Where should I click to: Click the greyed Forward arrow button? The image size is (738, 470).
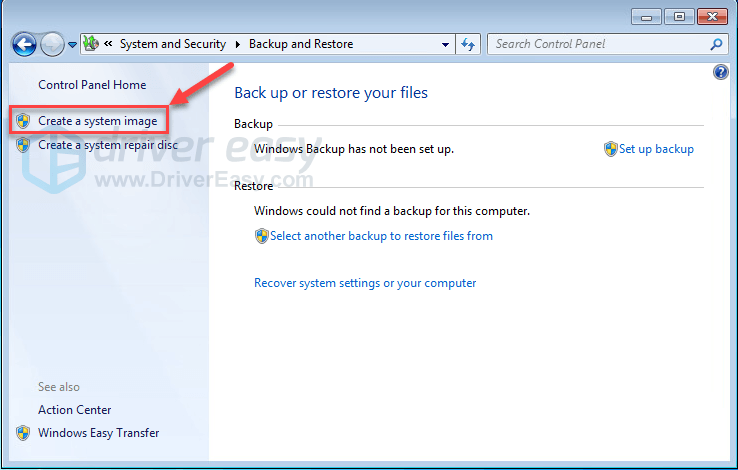coord(52,45)
